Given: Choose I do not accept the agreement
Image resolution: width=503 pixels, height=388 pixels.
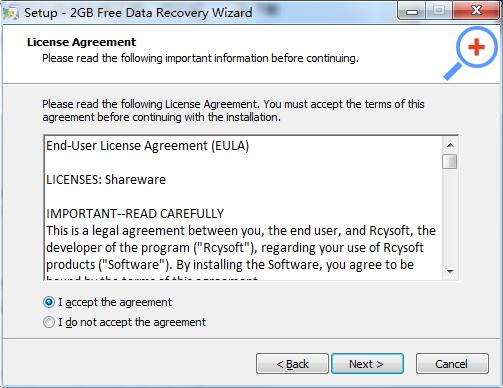Looking at the screenshot, I should [x=124, y=322].
